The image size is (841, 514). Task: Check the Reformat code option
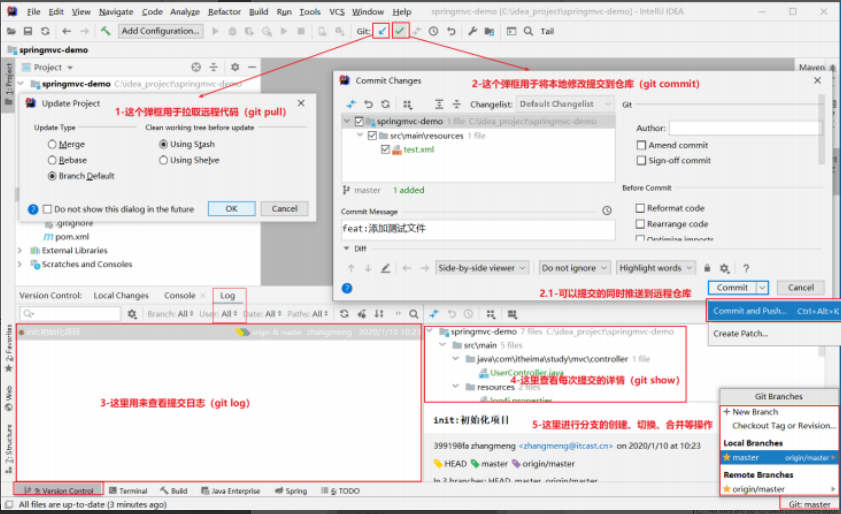coord(640,208)
